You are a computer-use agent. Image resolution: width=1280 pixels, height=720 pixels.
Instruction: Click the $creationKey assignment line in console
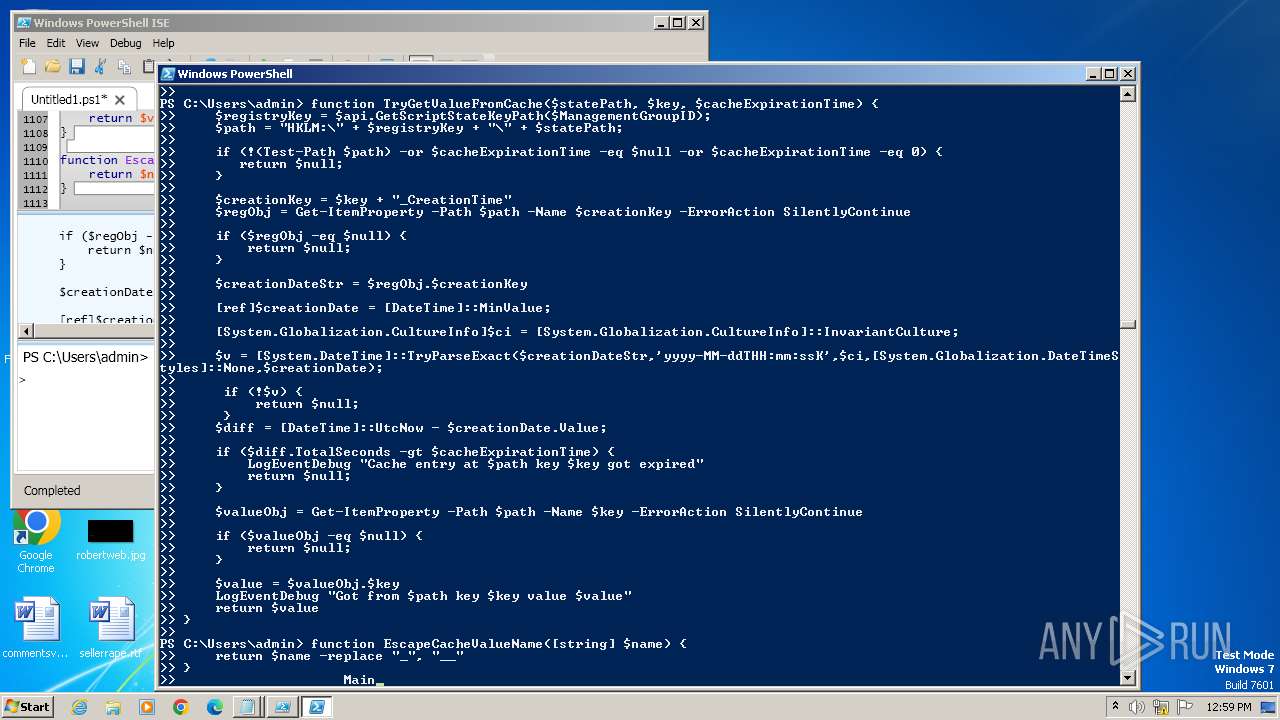click(x=363, y=200)
